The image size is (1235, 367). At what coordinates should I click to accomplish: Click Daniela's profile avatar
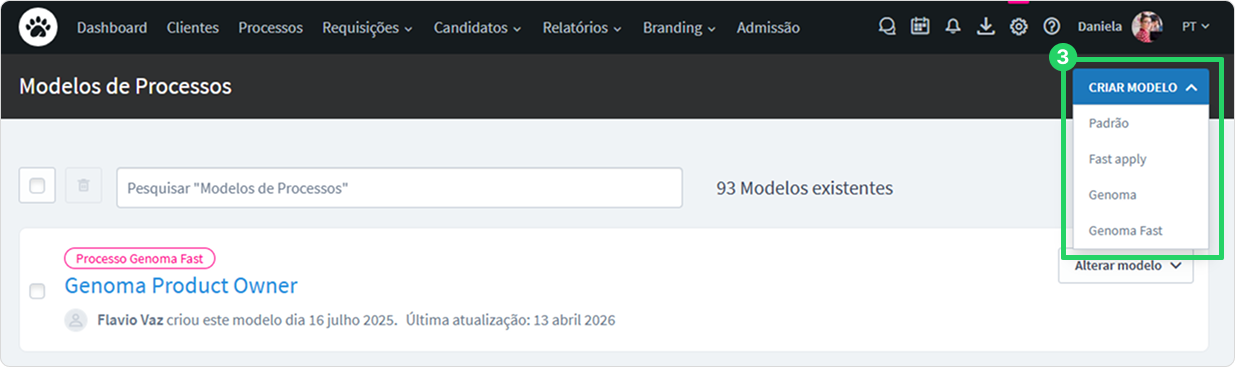1146,27
